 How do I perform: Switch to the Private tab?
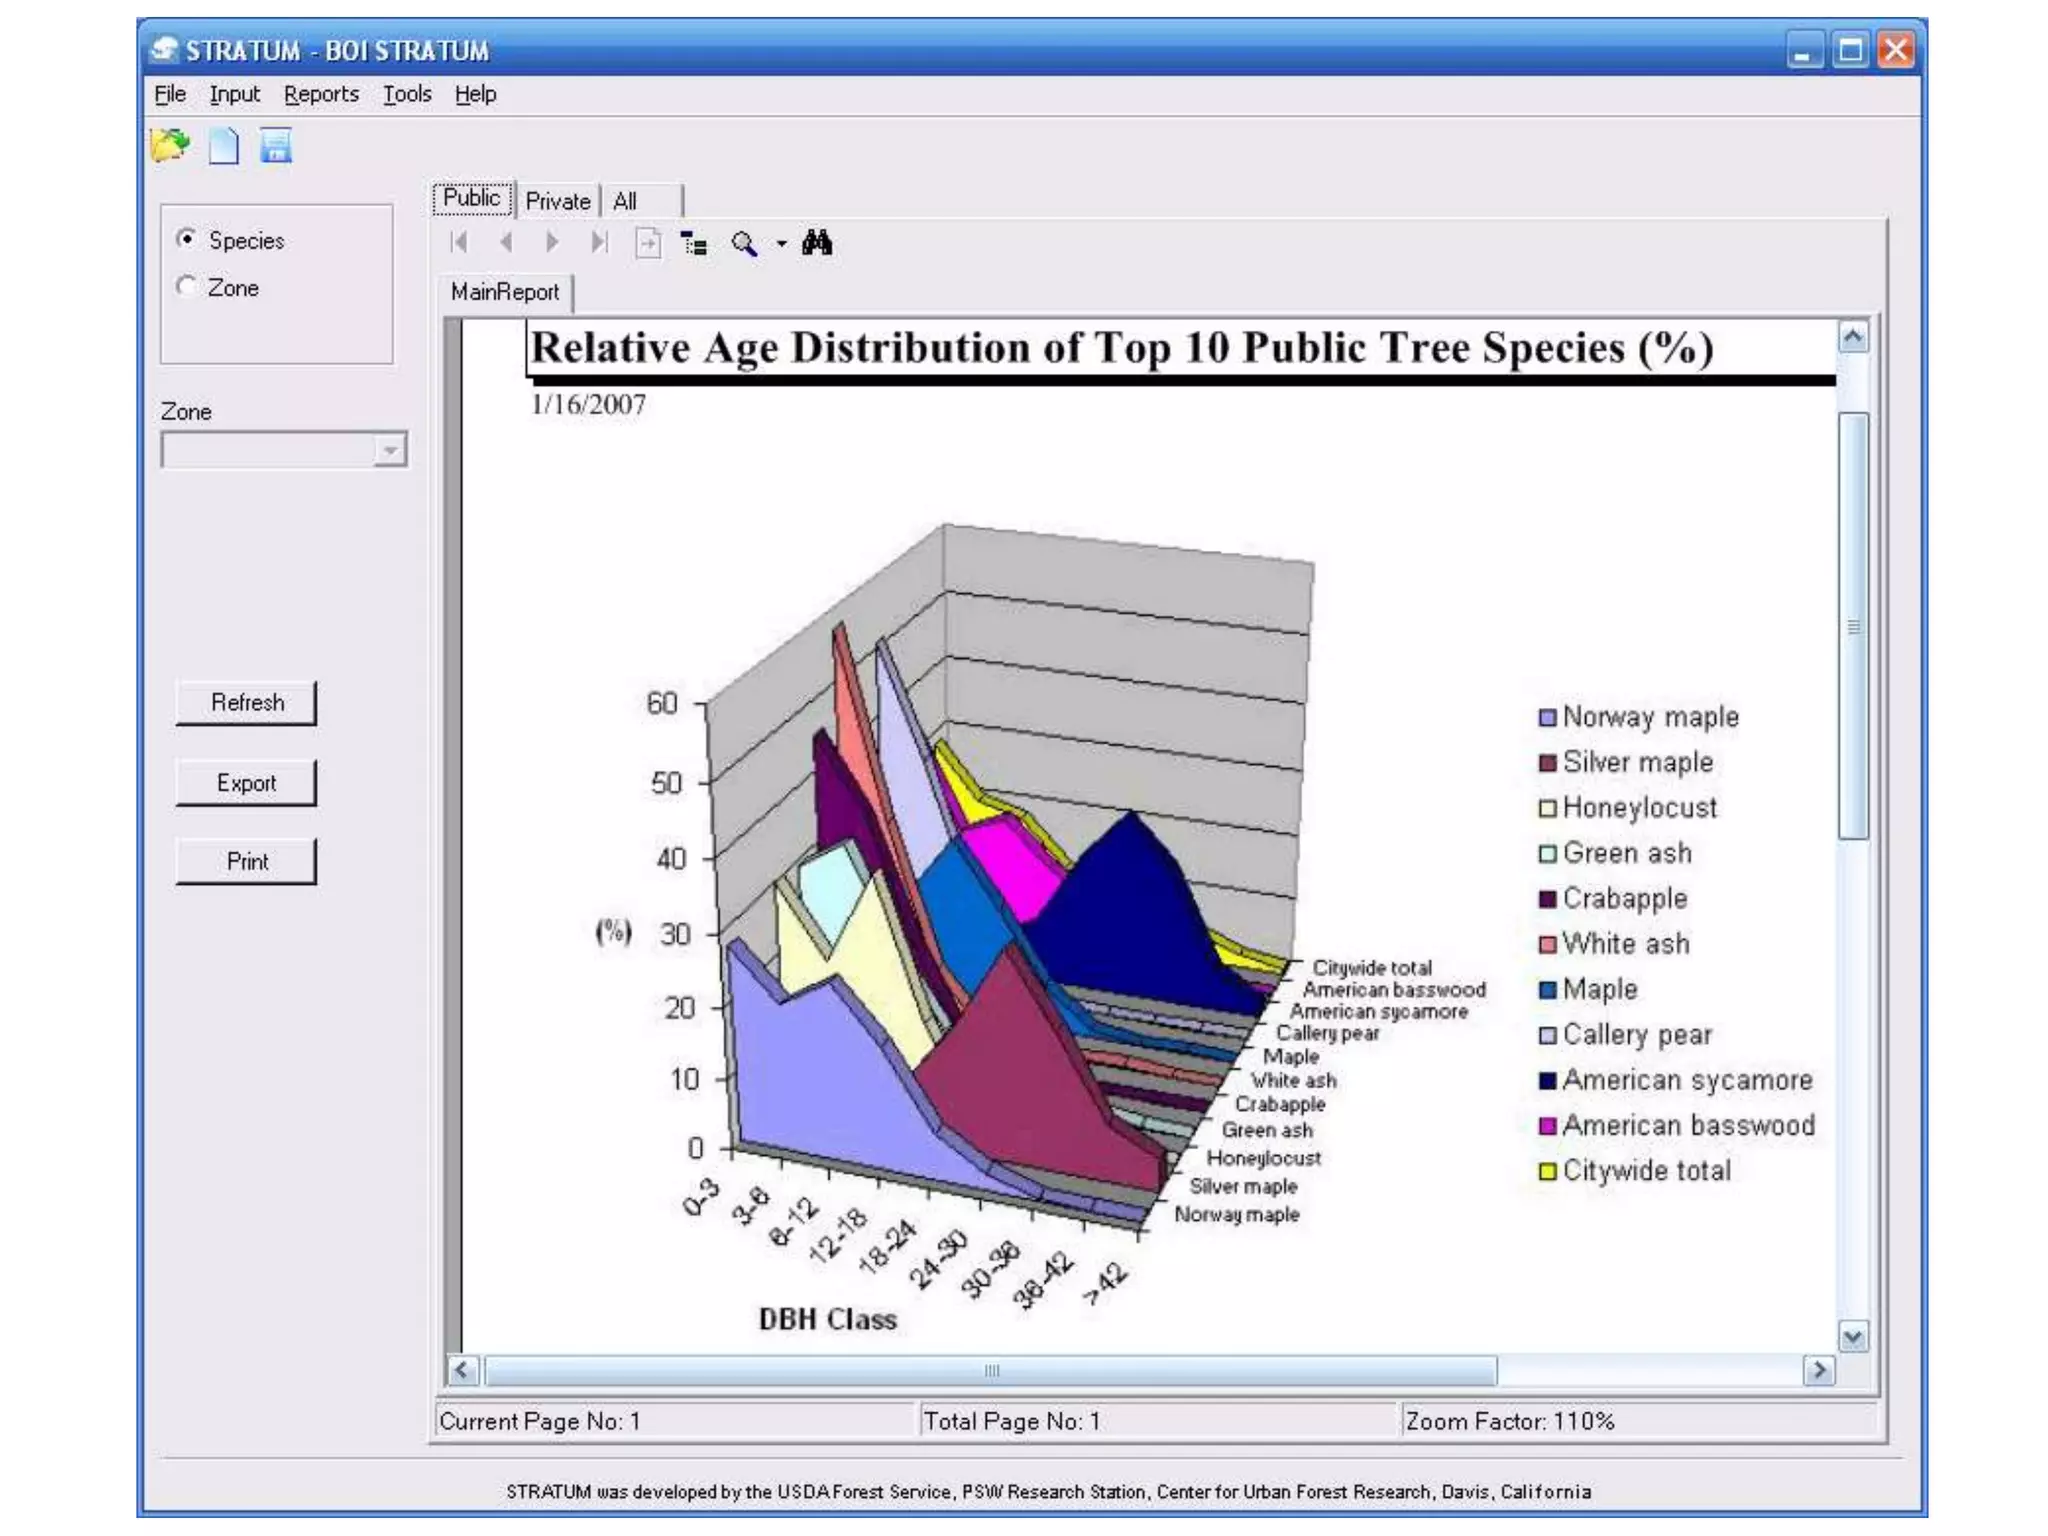click(557, 201)
